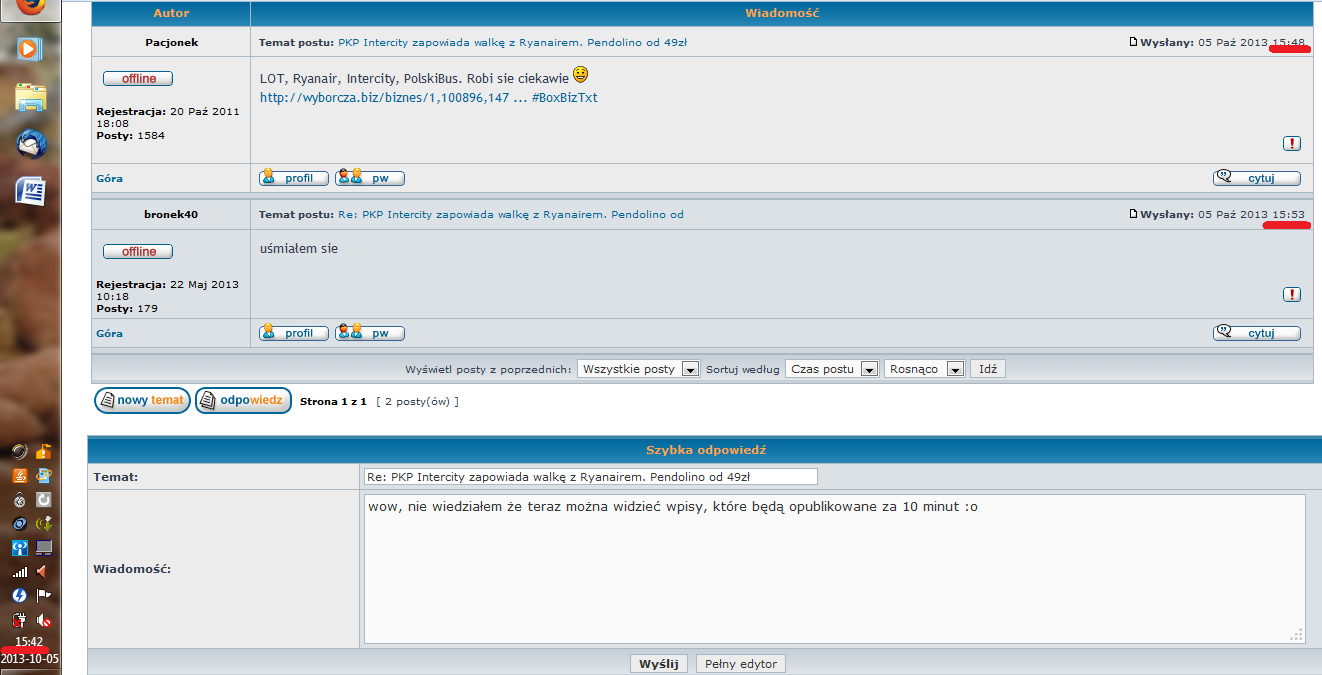Click the bronek40 author name
This screenshot has width=1322, height=675.
(x=171, y=215)
